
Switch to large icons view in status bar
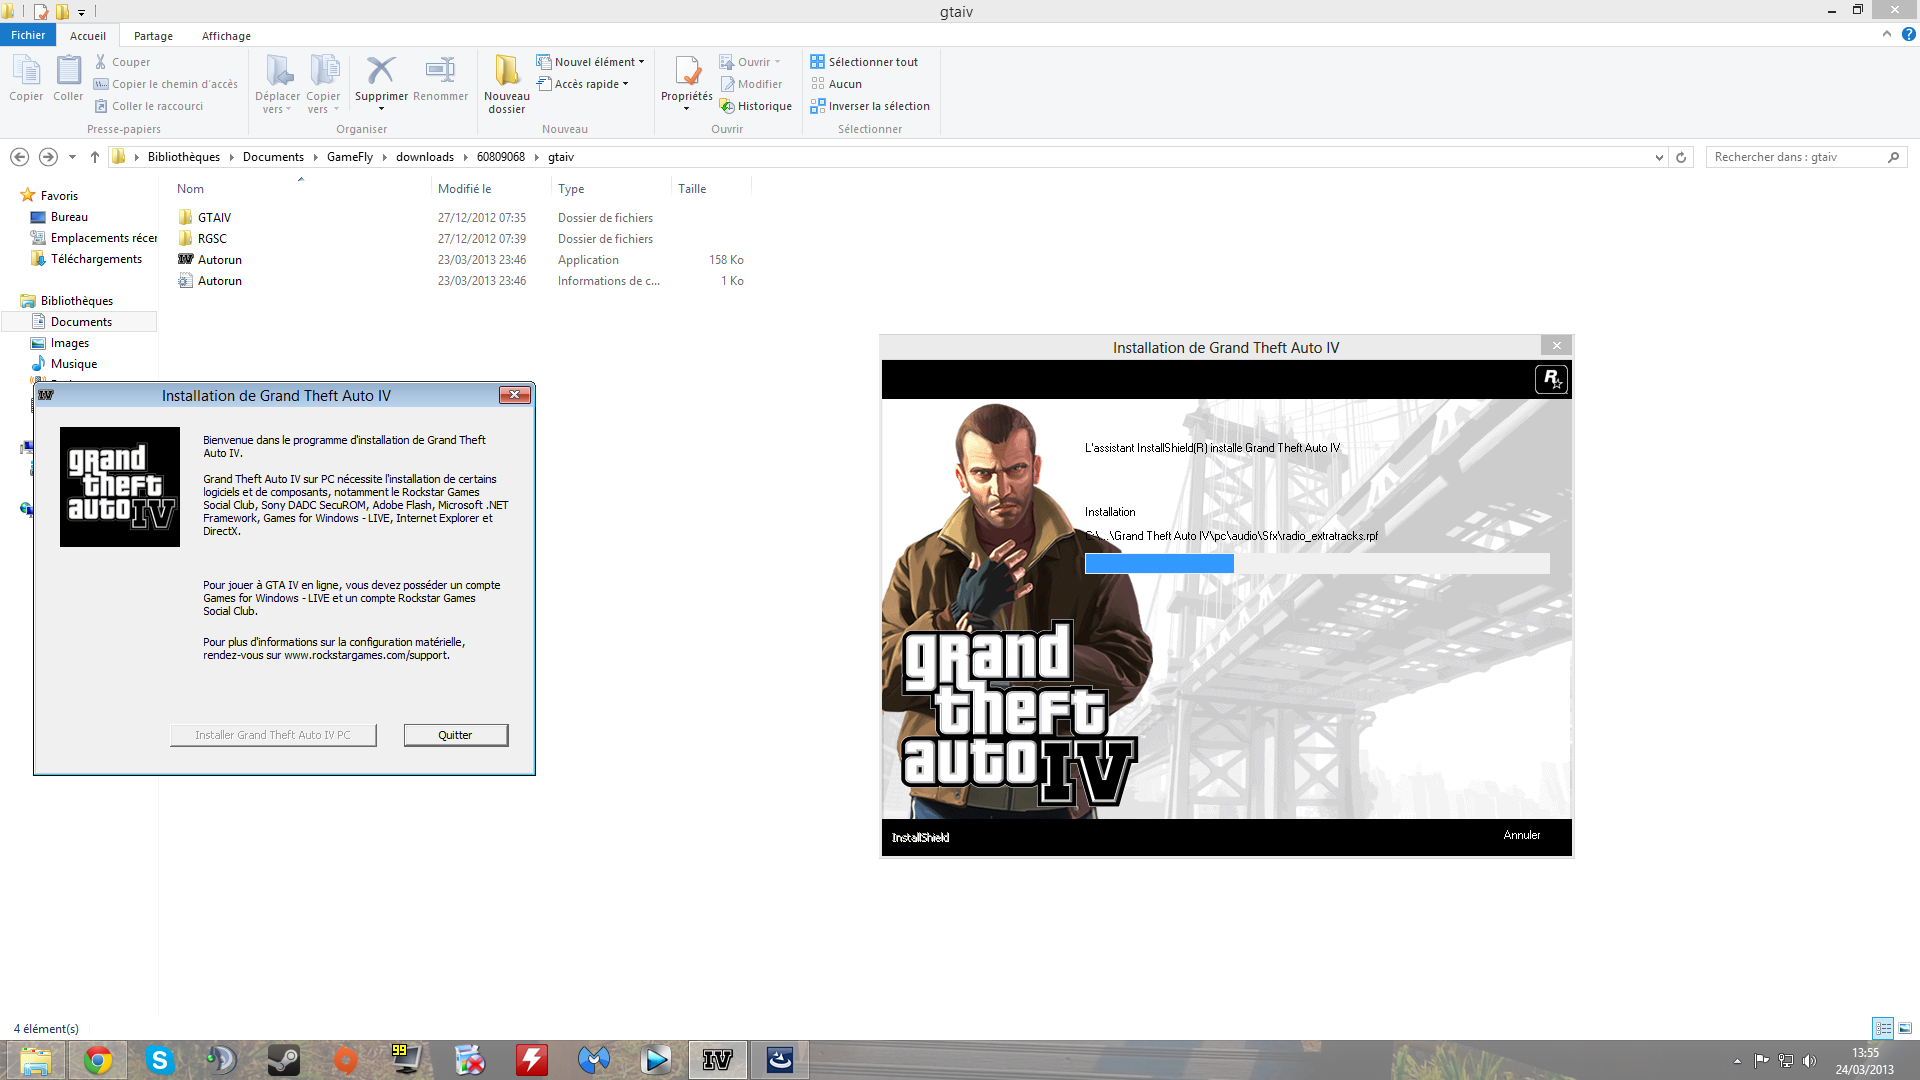(x=1905, y=1028)
